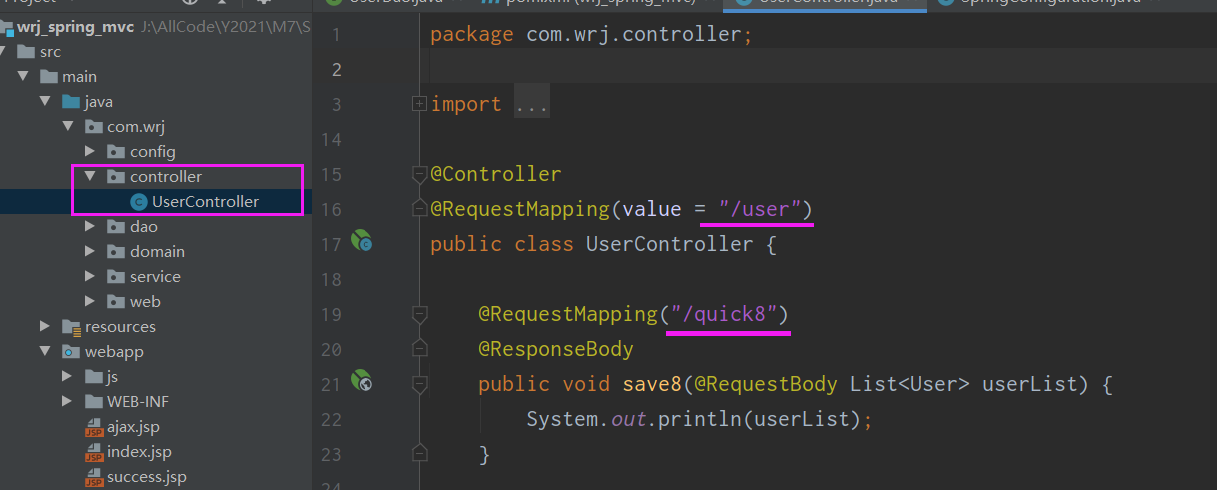Select the wrj_spring_mvc project root

76,27
